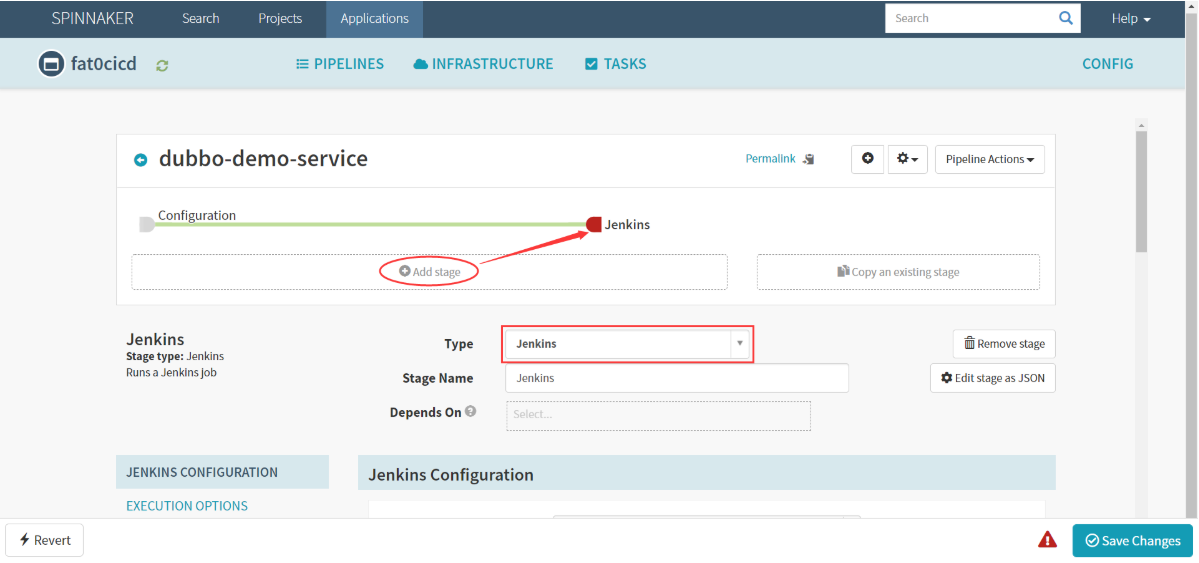Click the Jenkins Configuration header
Image resolution: width=1199 pixels, height=563 pixels.
(x=707, y=474)
